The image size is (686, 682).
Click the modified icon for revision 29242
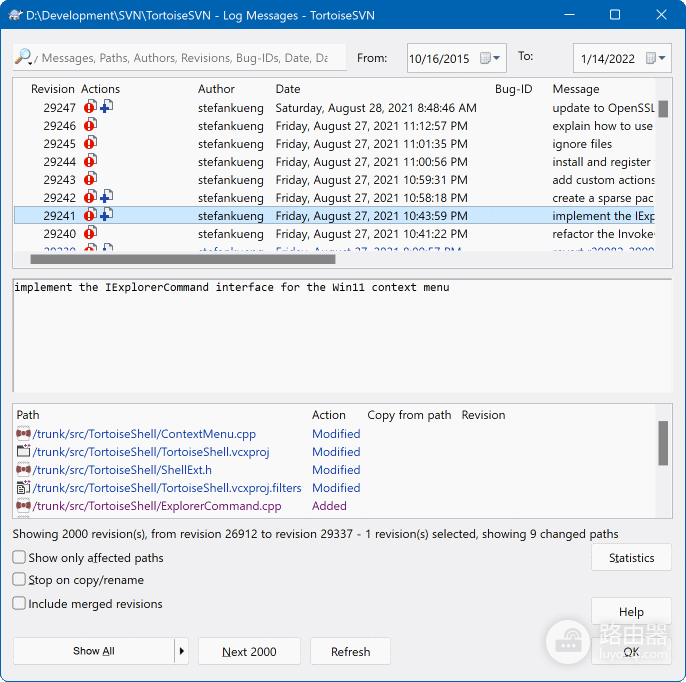point(90,197)
